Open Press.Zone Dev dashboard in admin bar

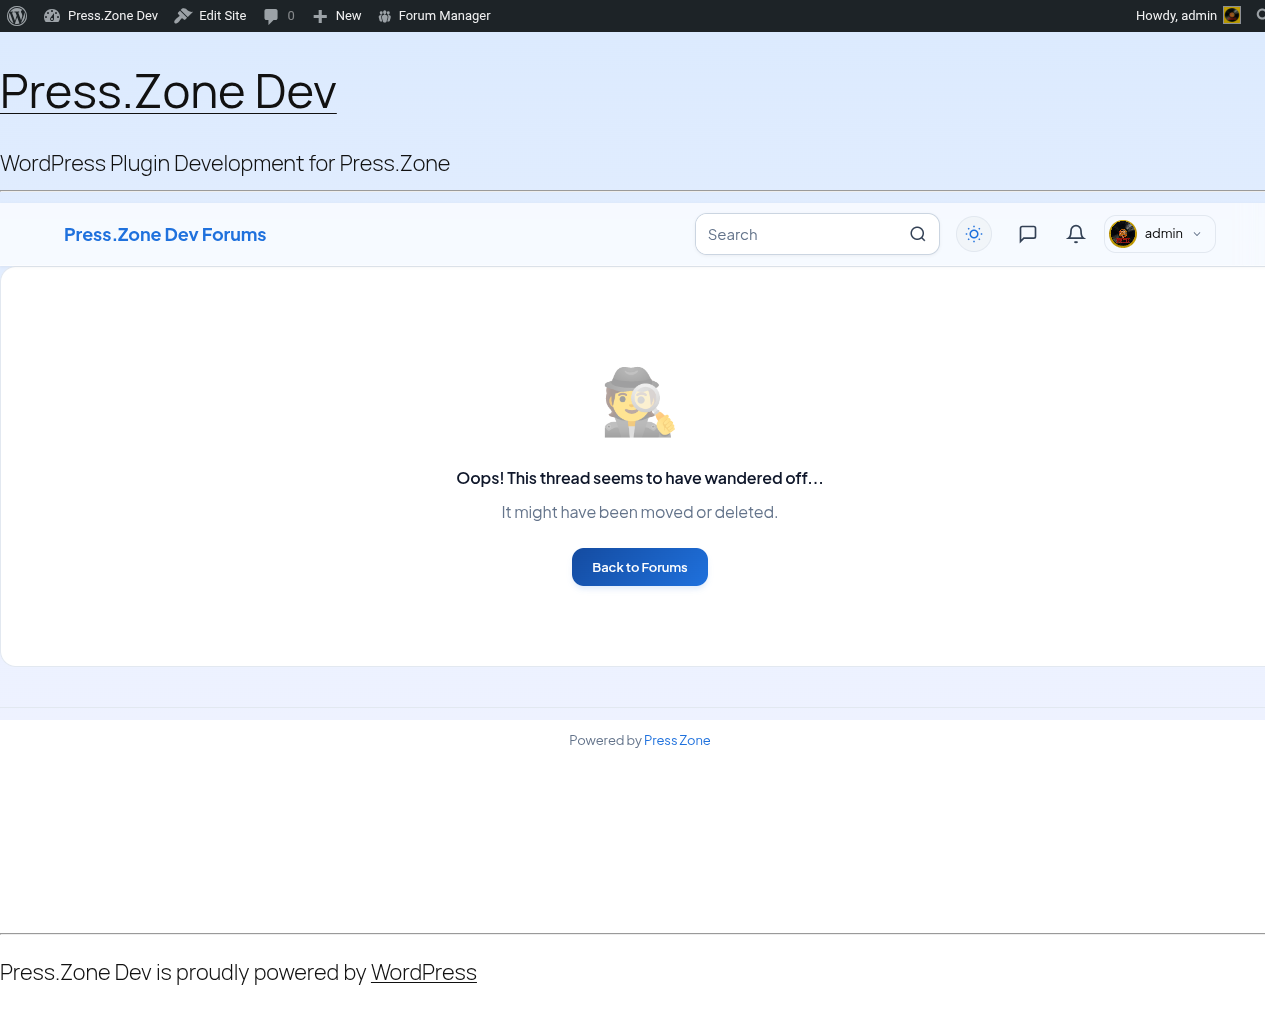tap(101, 16)
